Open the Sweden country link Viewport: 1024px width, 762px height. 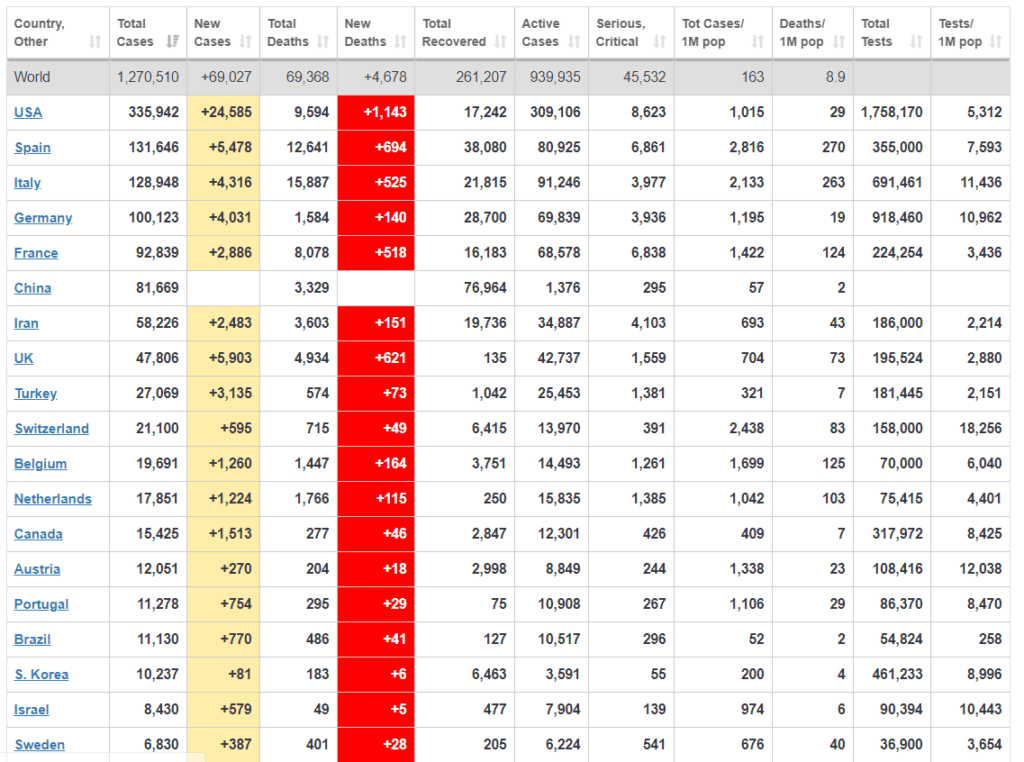[x=39, y=745]
